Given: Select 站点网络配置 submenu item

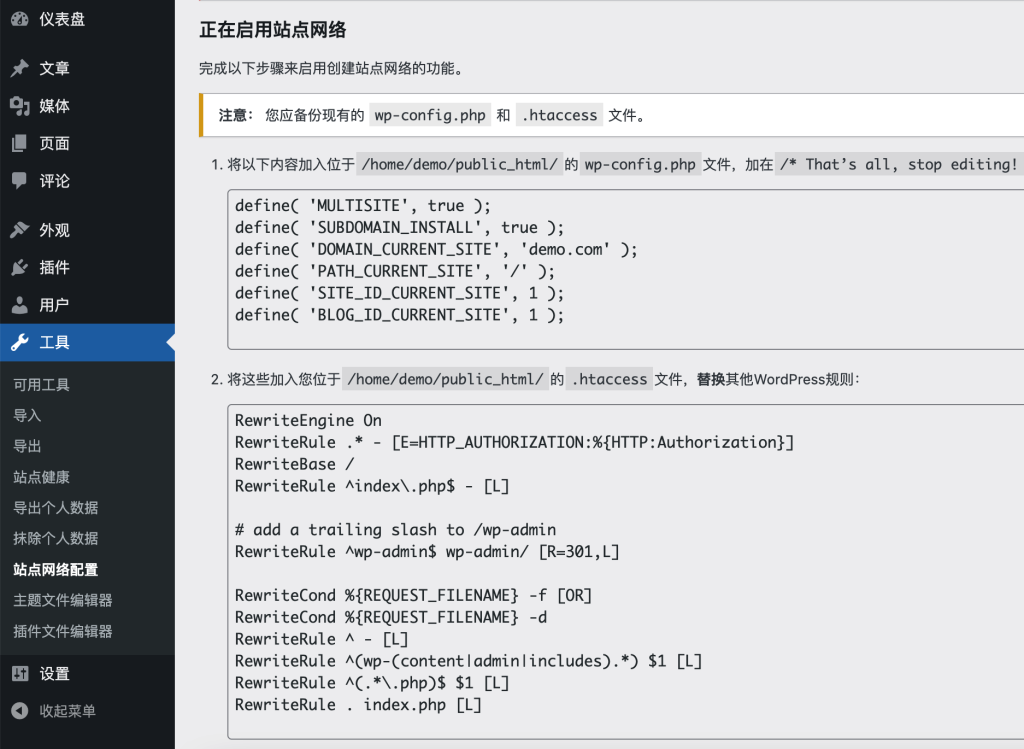Looking at the screenshot, I should click(55, 570).
